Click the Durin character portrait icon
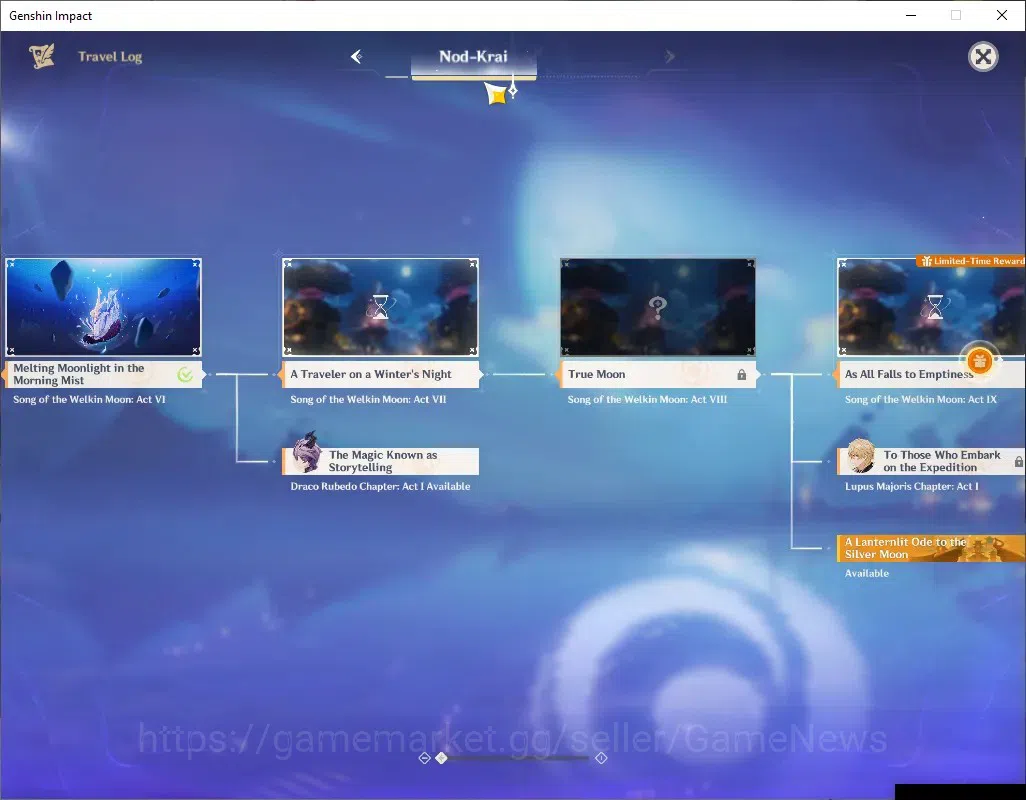 coord(306,453)
